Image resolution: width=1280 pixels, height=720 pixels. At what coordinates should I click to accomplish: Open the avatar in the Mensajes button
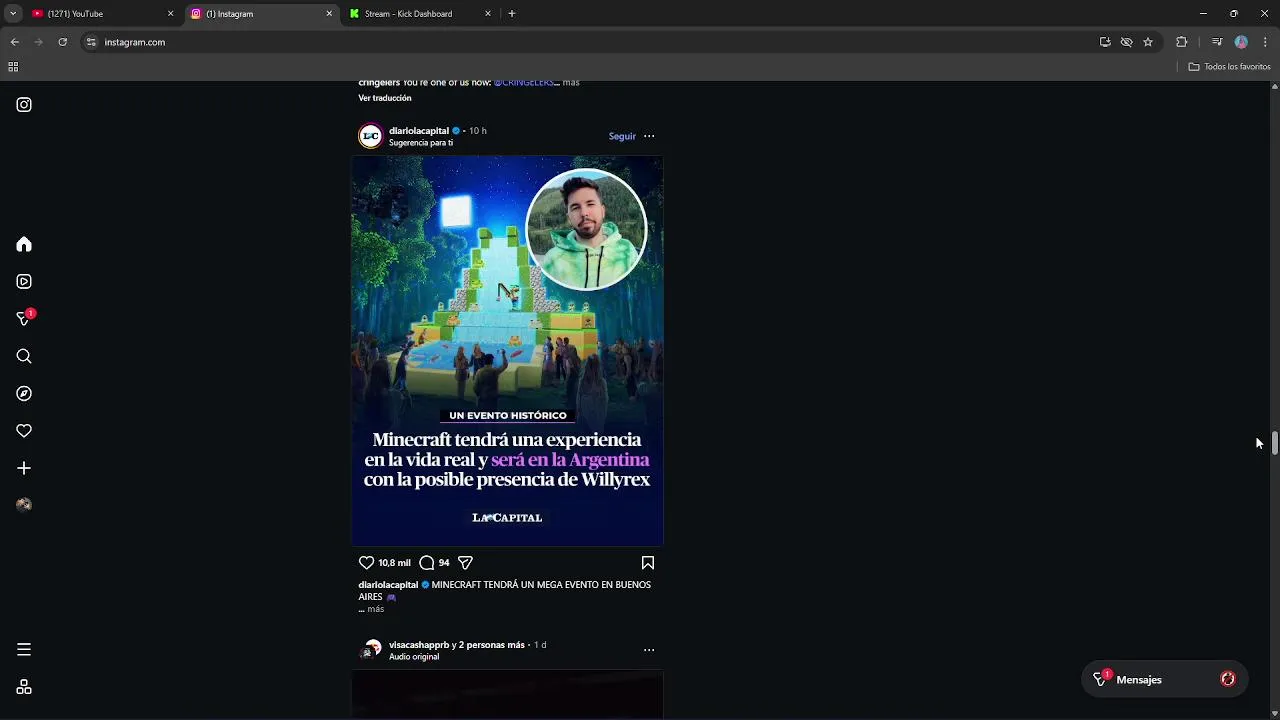tap(1228, 680)
